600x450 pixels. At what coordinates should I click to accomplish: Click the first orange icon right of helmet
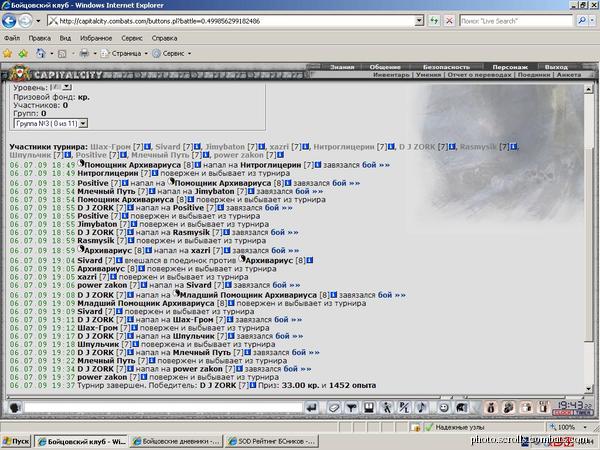491,408
